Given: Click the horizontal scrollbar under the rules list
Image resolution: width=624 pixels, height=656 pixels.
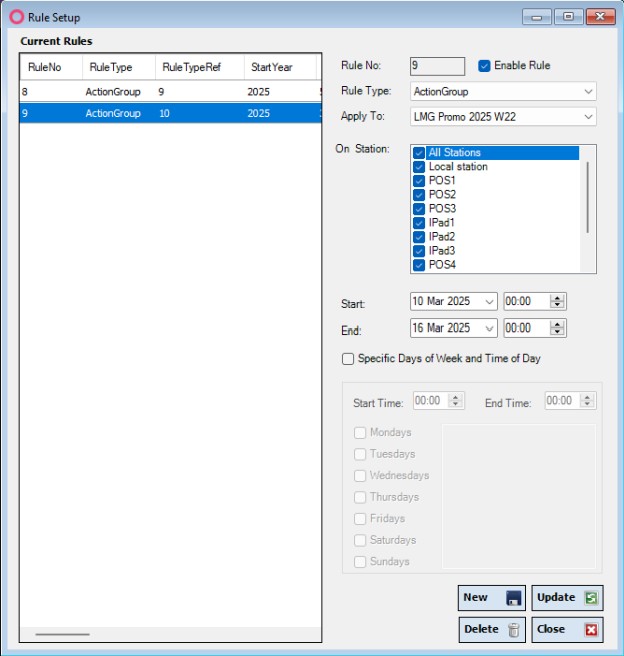Looking at the screenshot, I should 62,634.
